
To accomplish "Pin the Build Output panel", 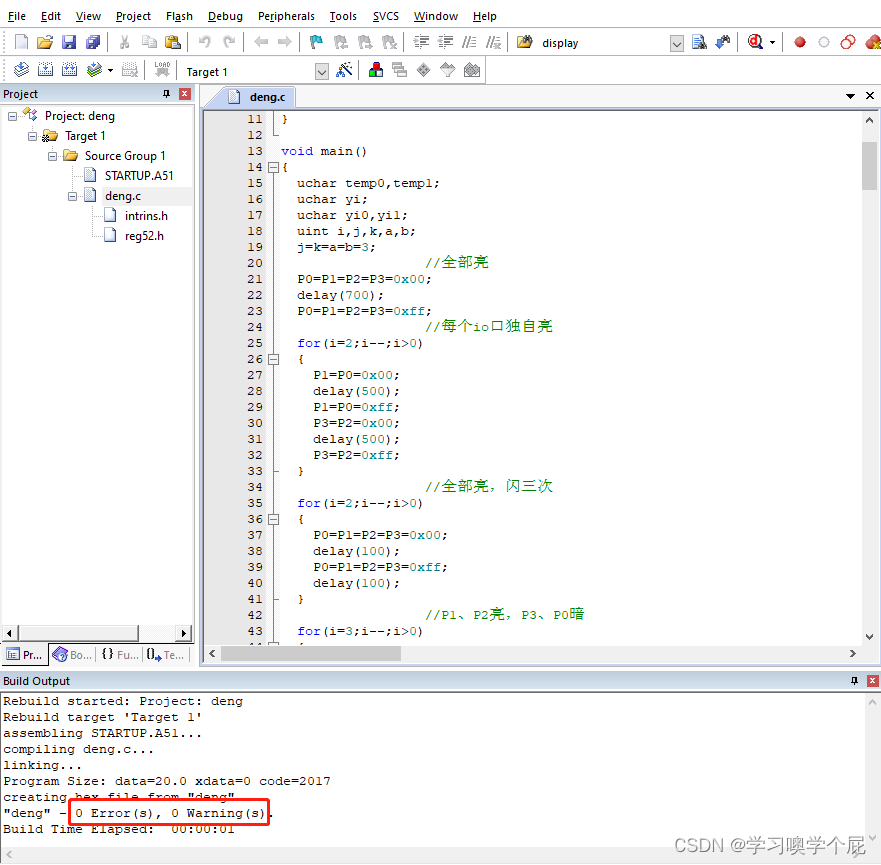I will point(854,681).
